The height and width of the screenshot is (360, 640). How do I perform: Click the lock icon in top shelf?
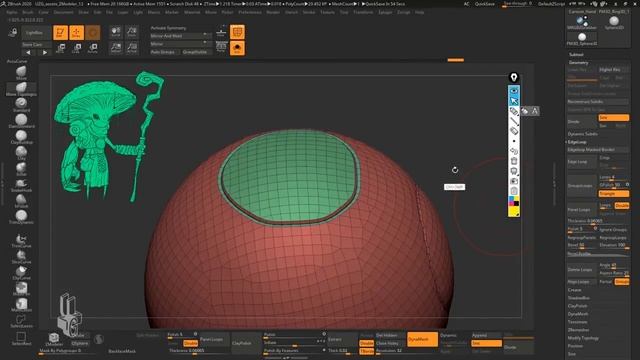(13, 33)
